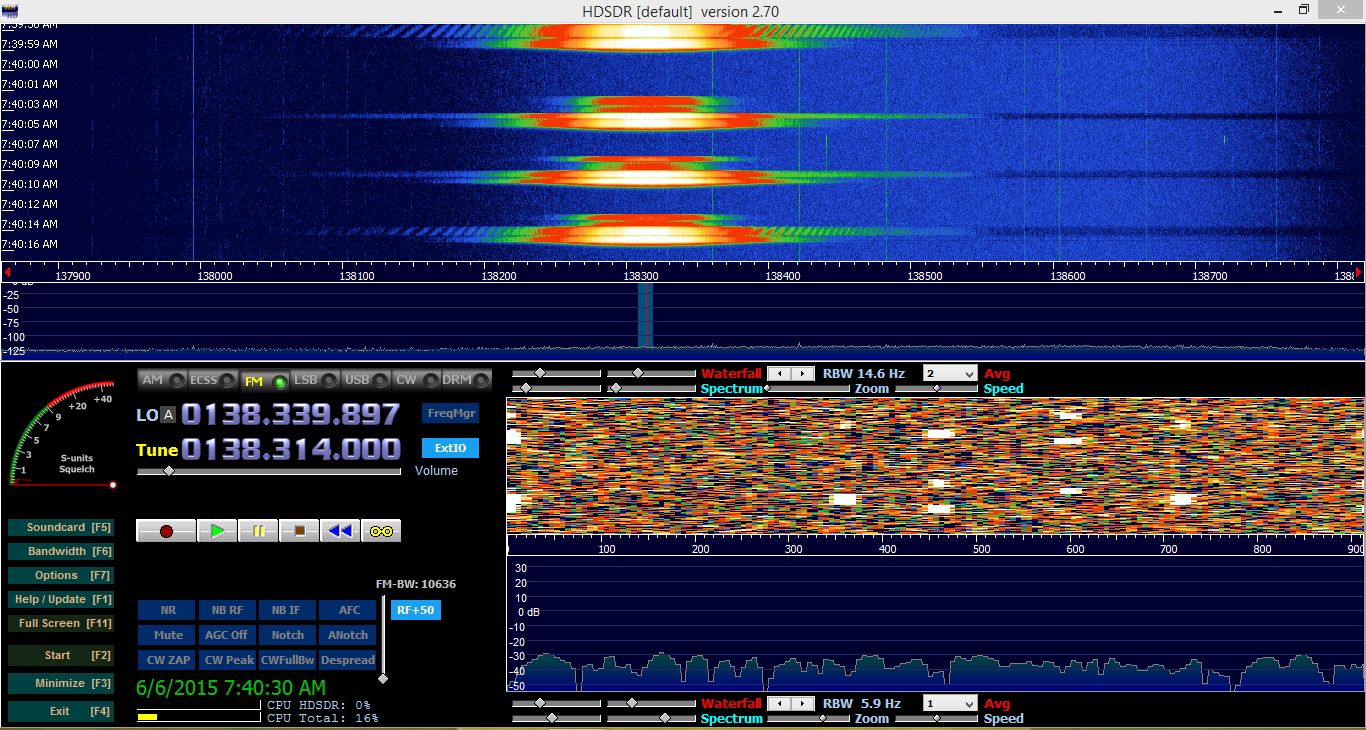Click the Minimize [F3] button
This screenshot has width=1366, height=730.
tap(60, 683)
